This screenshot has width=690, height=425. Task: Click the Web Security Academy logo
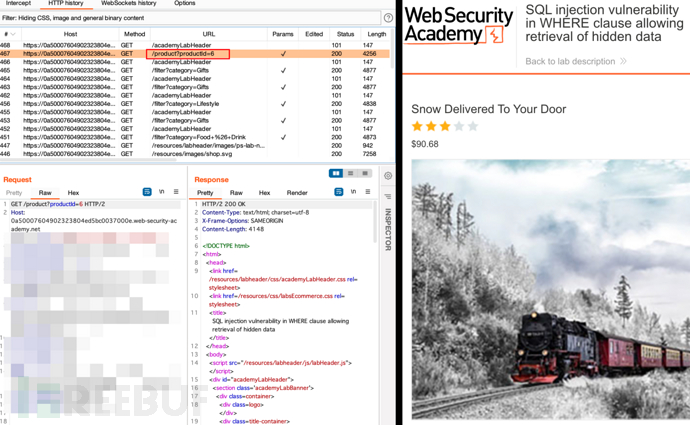(x=459, y=26)
